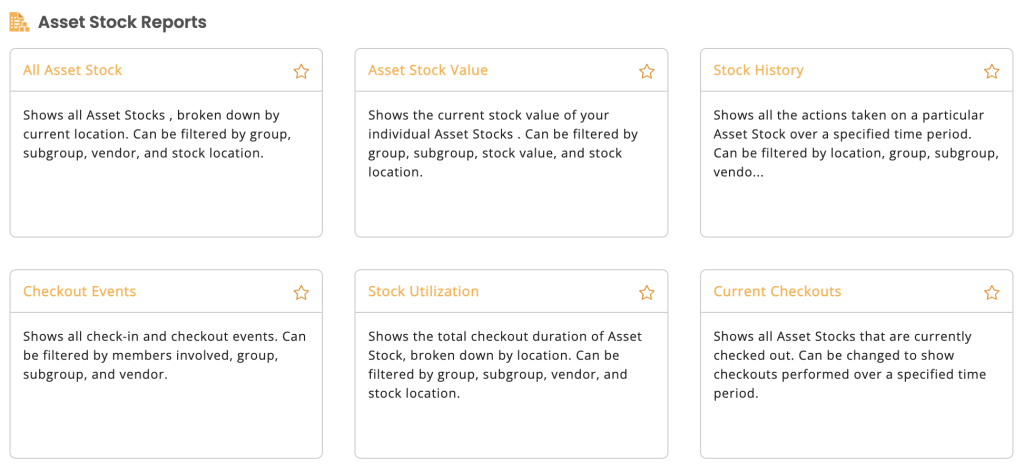The image size is (1024, 472).
Task: Star the Asset Stock Value report
Action: (647, 71)
